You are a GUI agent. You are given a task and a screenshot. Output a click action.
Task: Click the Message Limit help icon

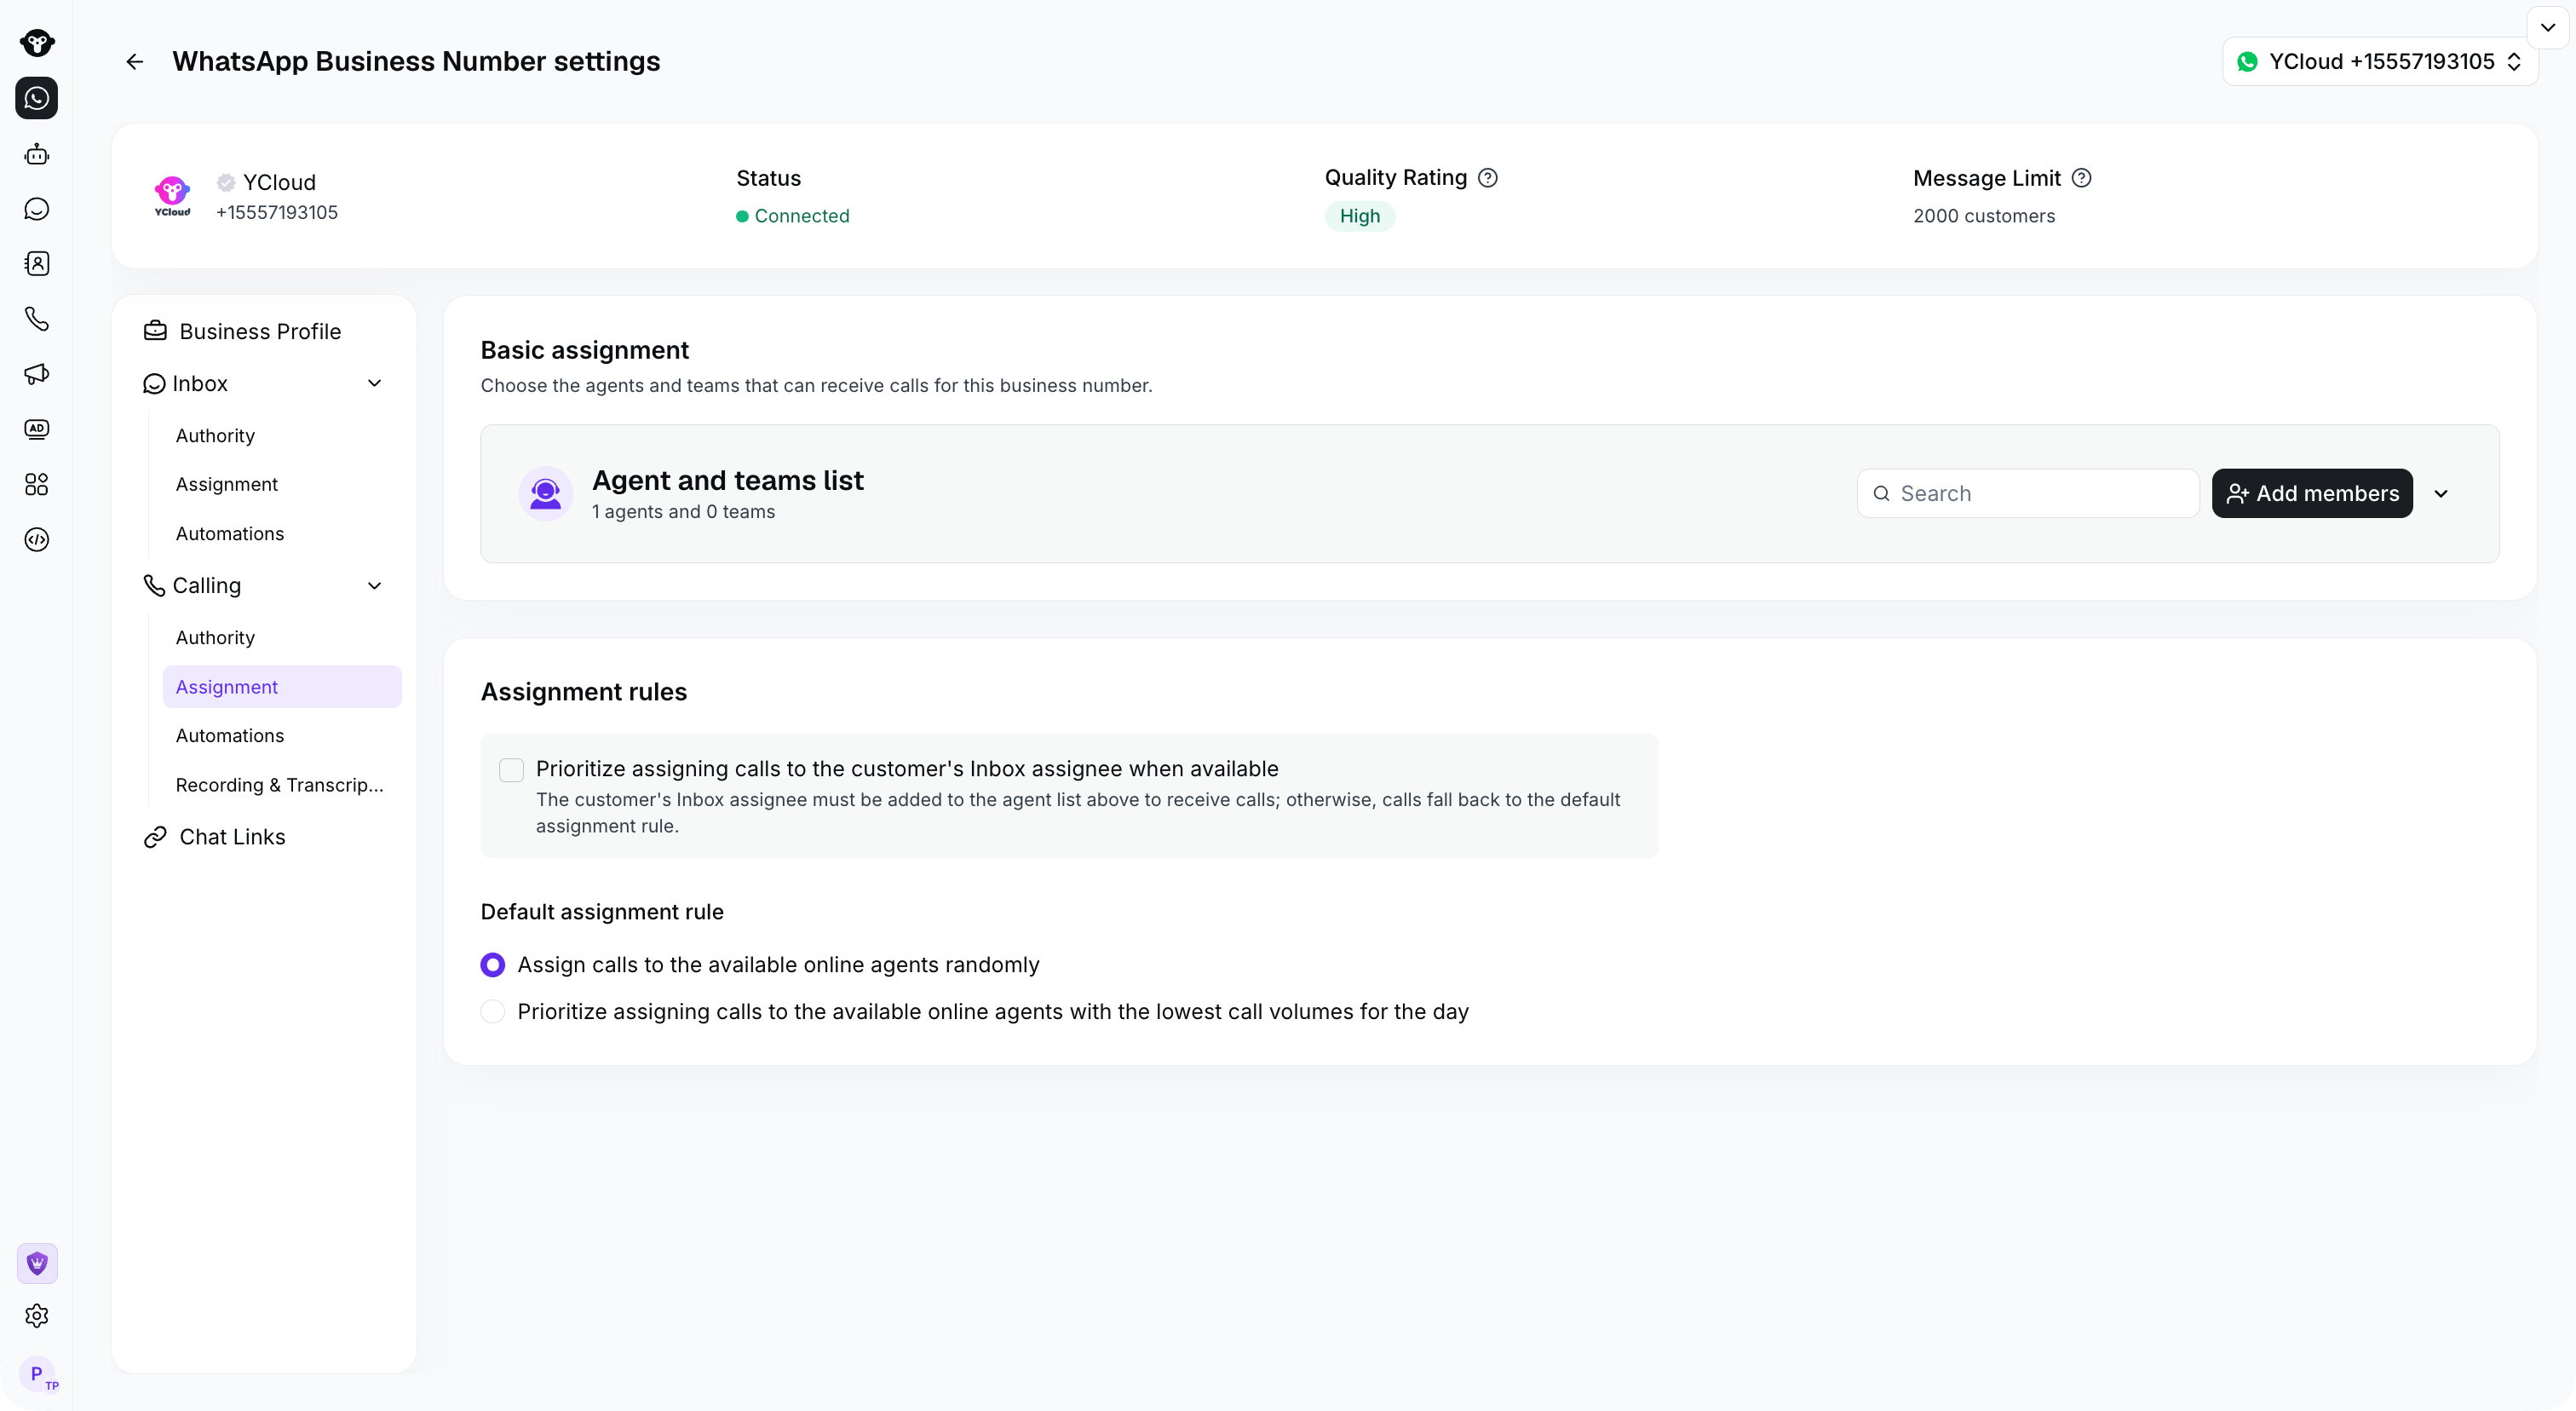point(2081,178)
